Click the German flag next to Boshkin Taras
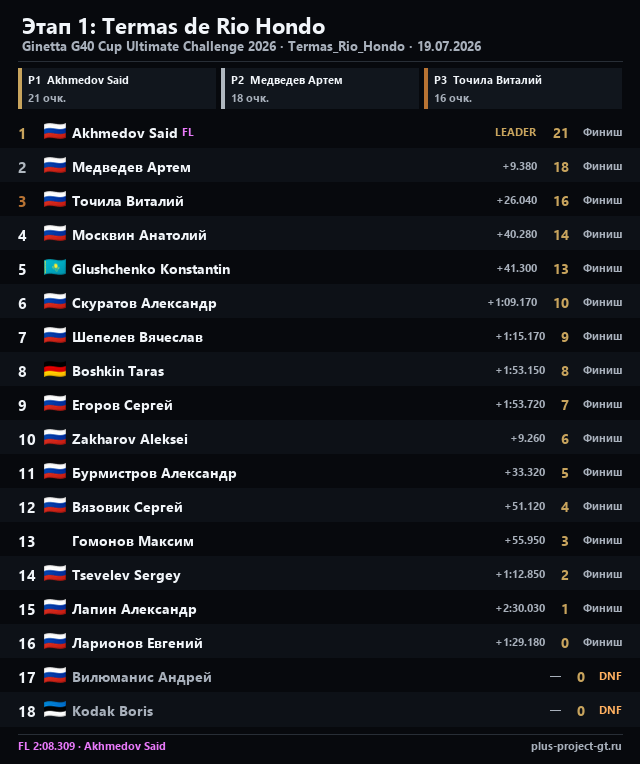 point(55,370)
